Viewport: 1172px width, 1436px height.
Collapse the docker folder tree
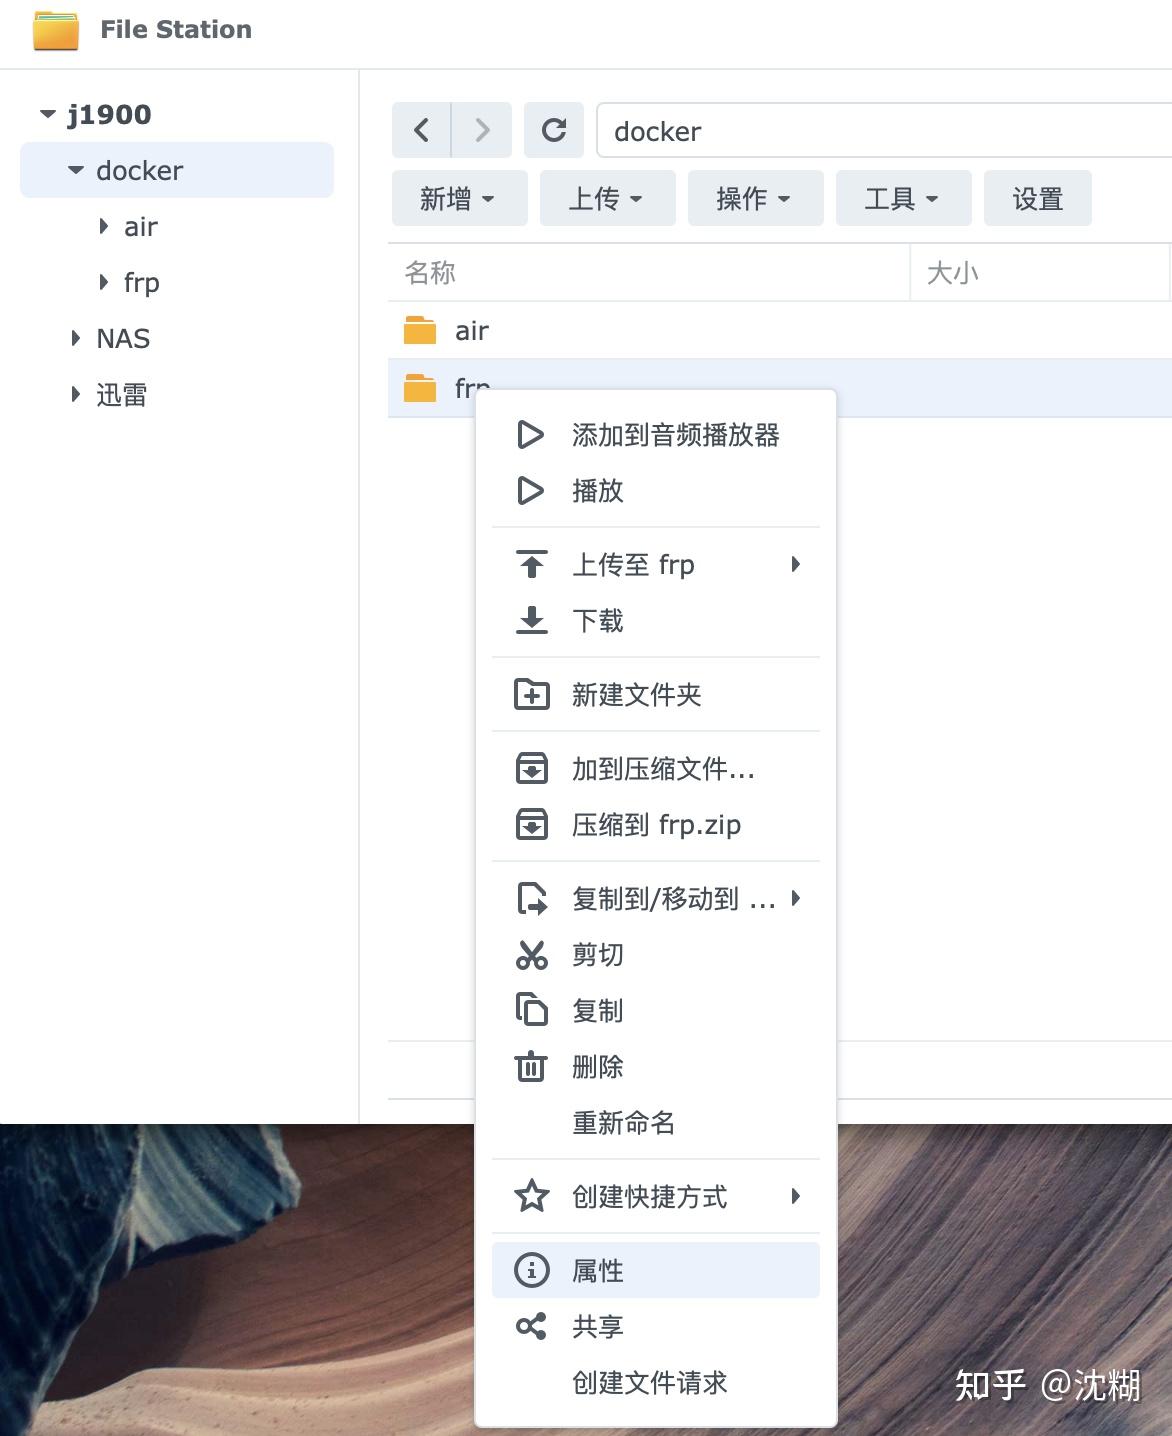tap(75, 170)
